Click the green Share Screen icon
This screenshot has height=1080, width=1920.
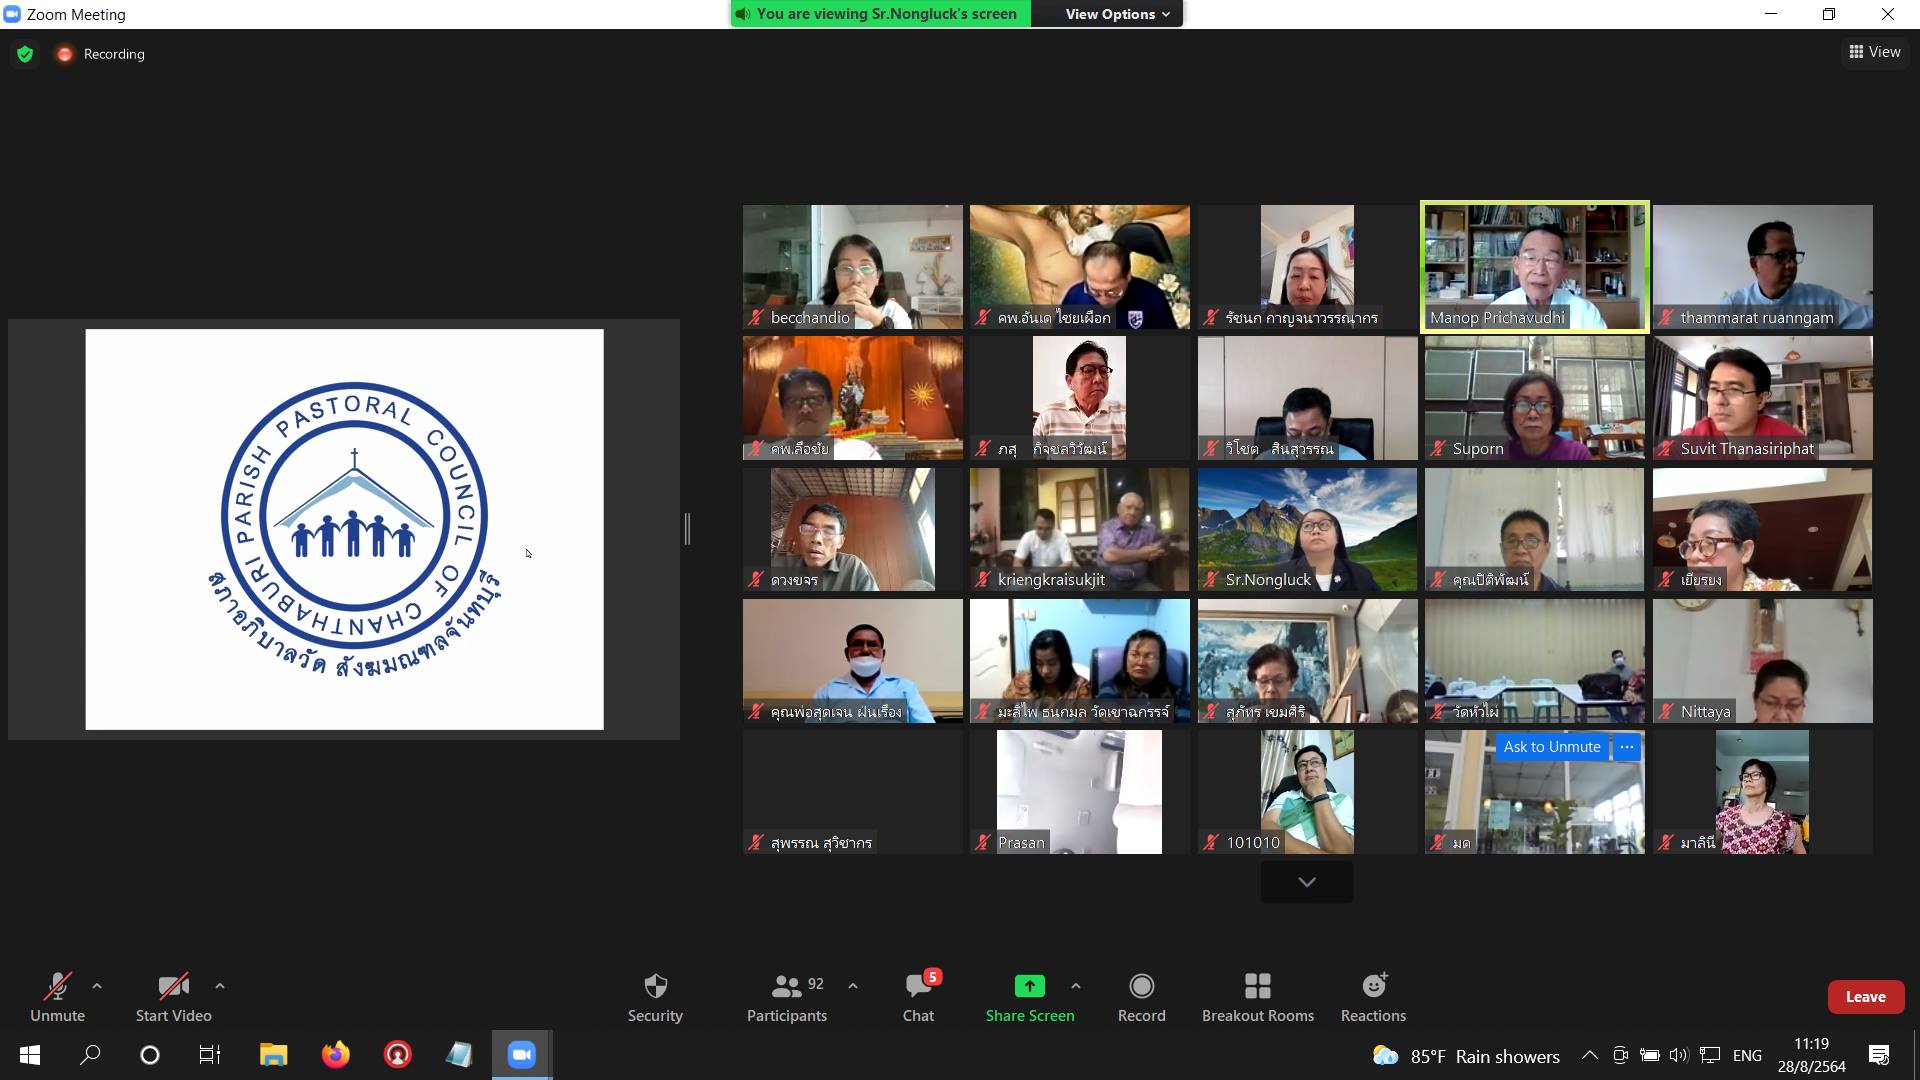click(1029, 986)
